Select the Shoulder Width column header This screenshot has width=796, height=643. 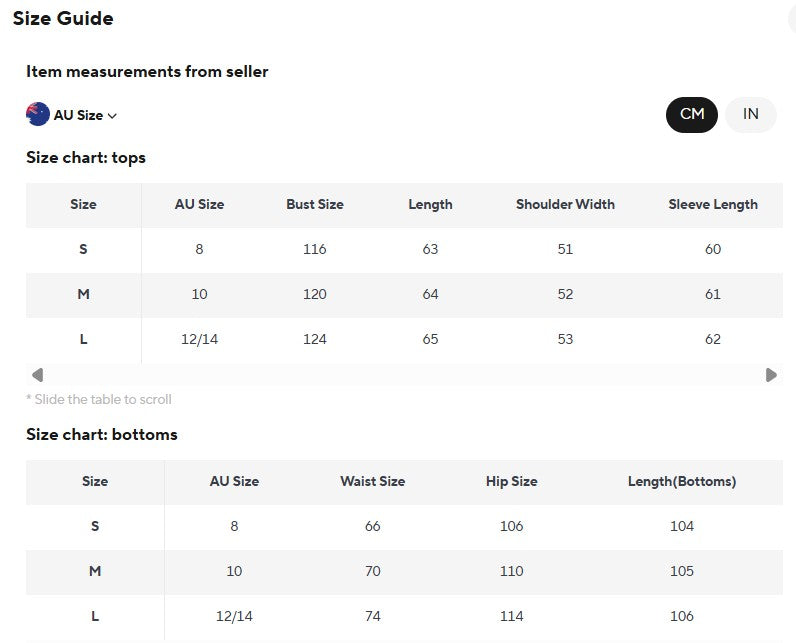point(565,205)
